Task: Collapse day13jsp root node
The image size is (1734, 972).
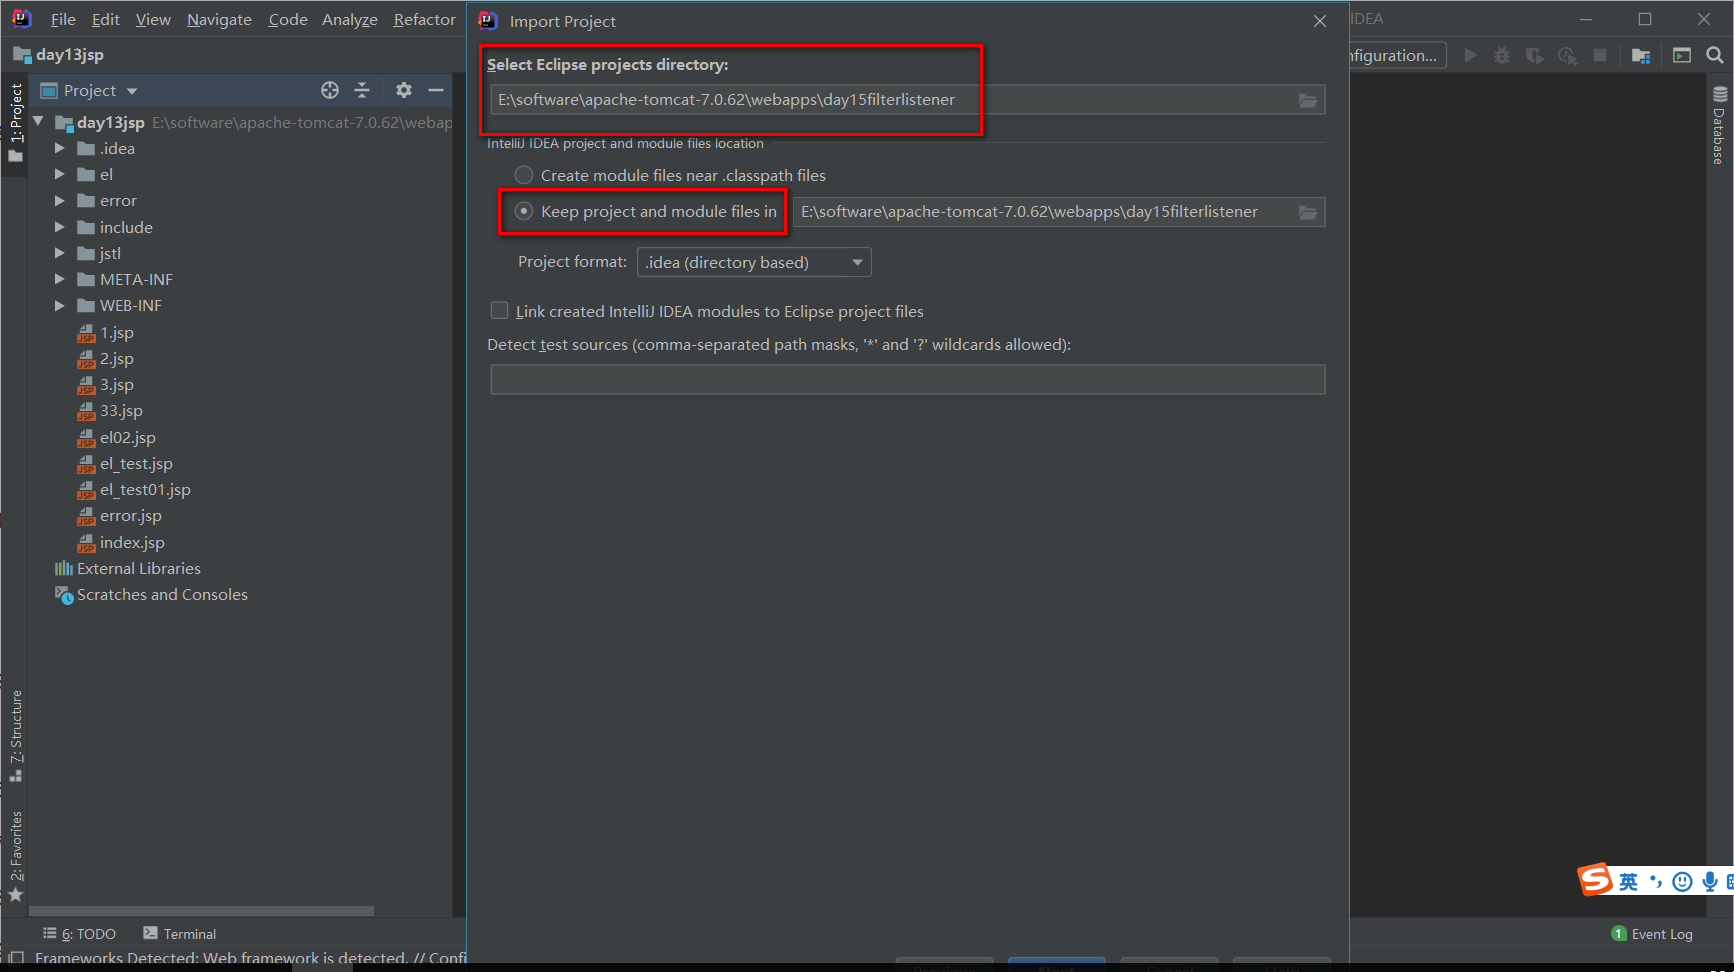Action: click(38, 122)
